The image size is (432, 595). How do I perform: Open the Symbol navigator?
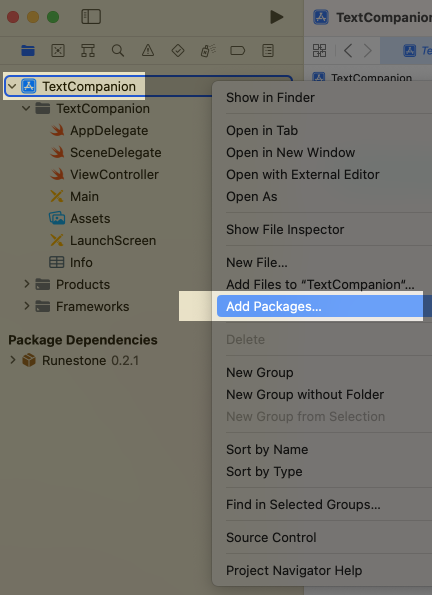(x=88, y=50)
